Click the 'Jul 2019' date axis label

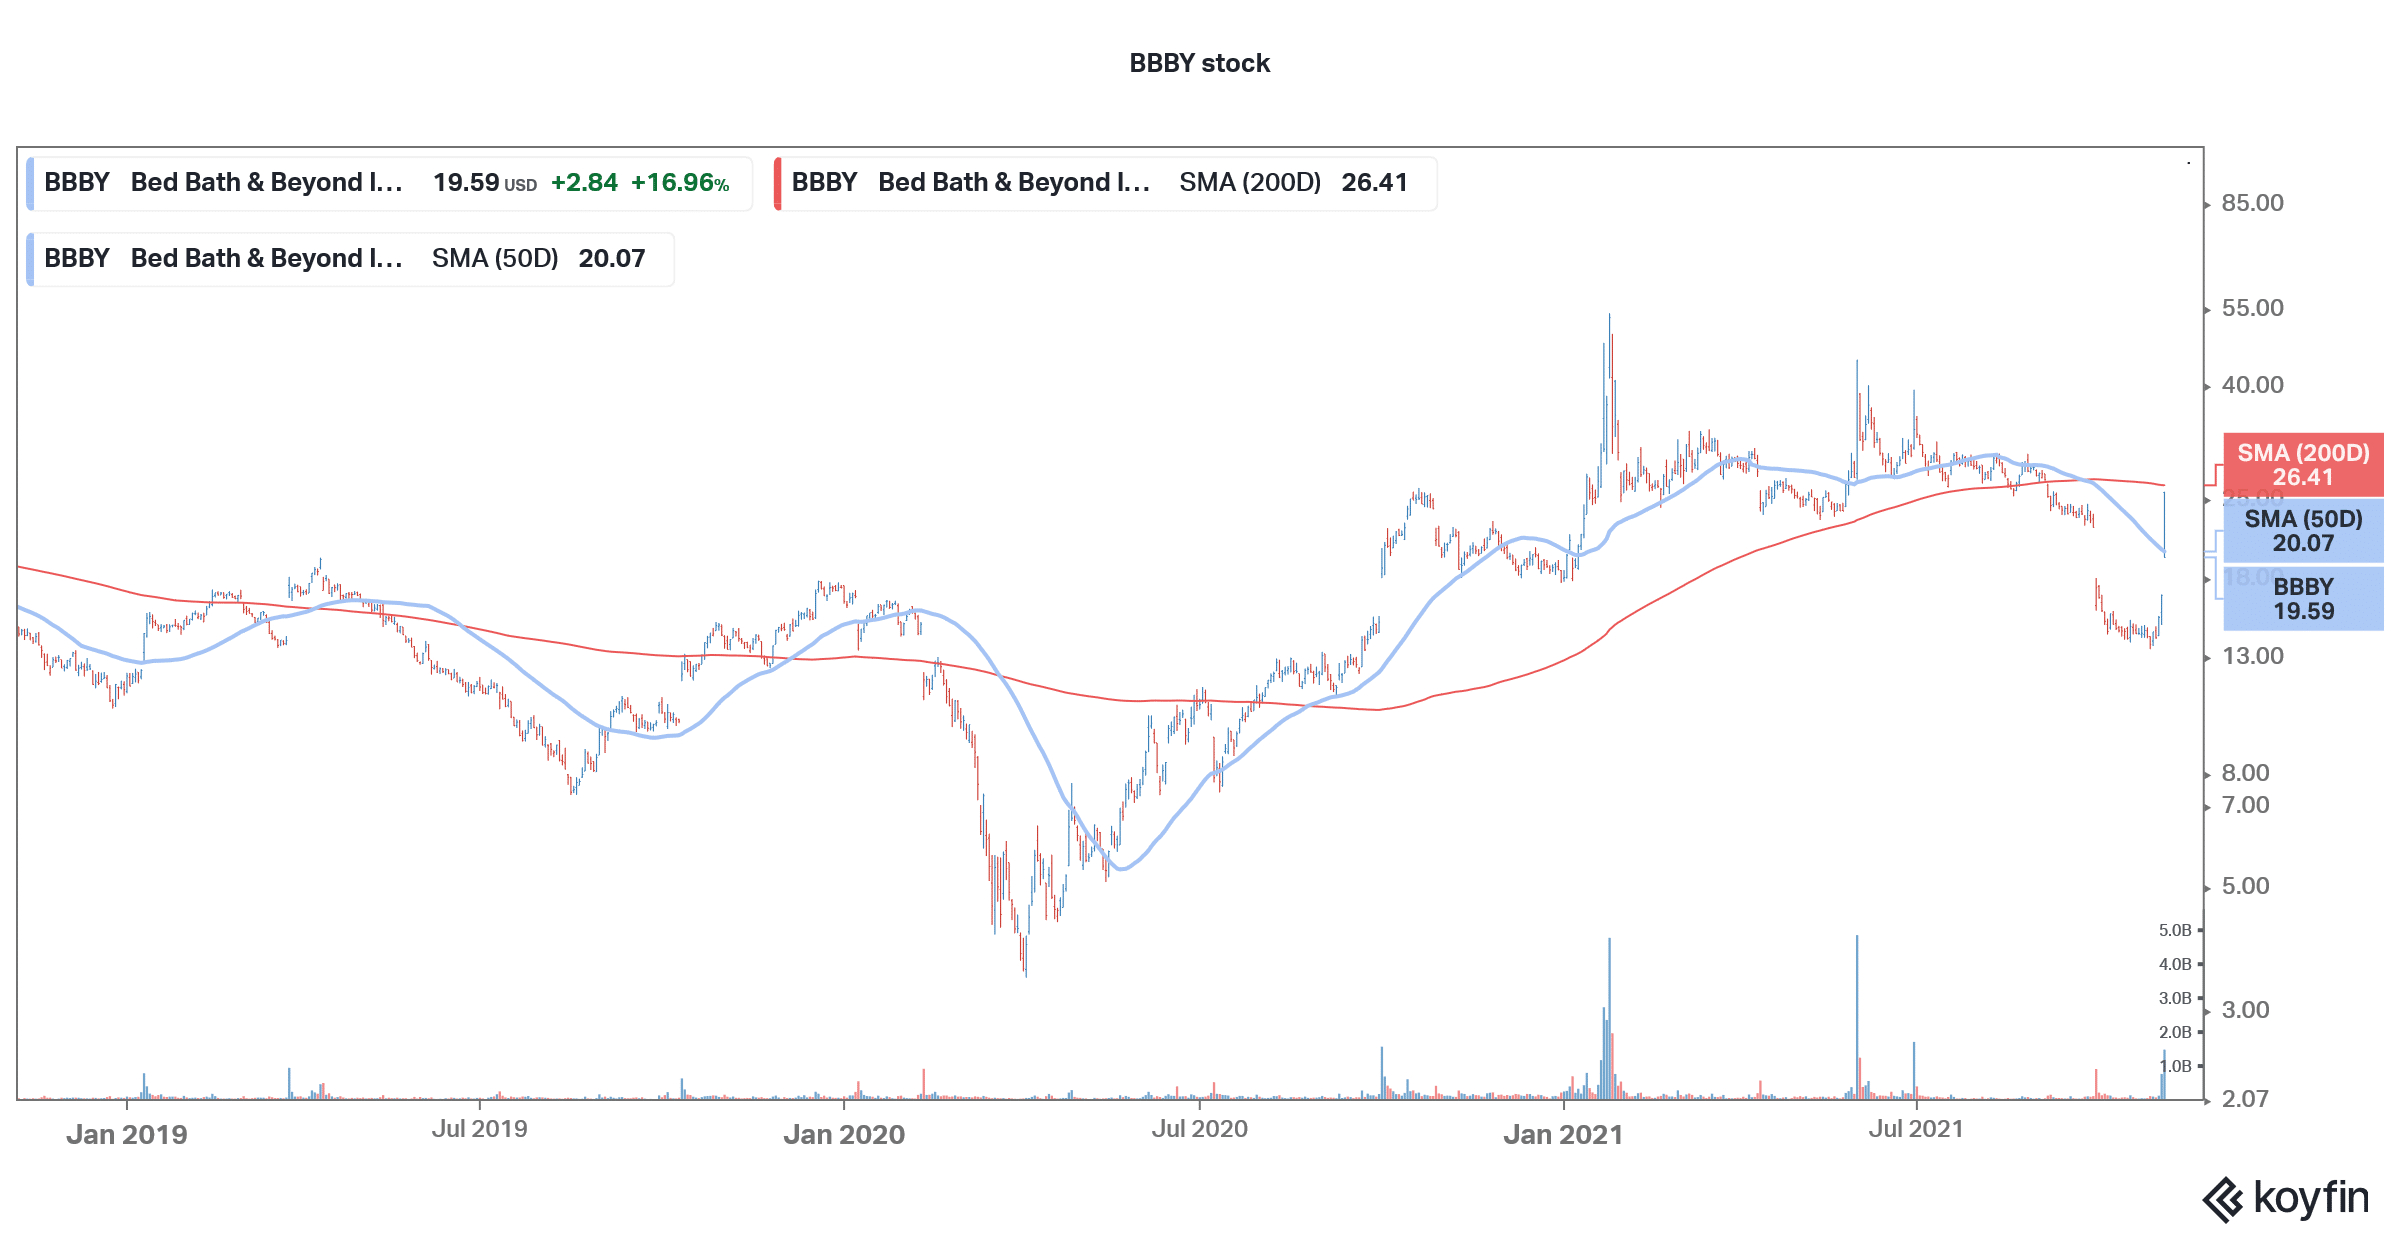(480, 1129)
